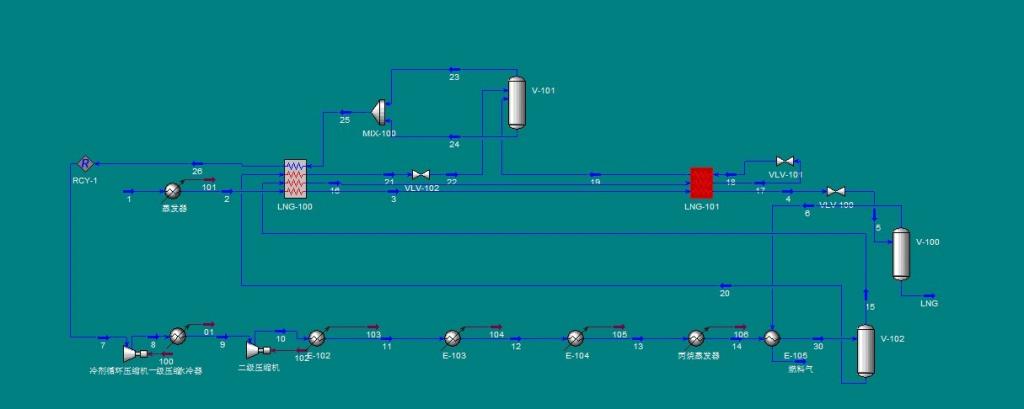Click the first-stage compressor icon after stream 7
This screenshot has width=1024, height=409.
(135, 353)
